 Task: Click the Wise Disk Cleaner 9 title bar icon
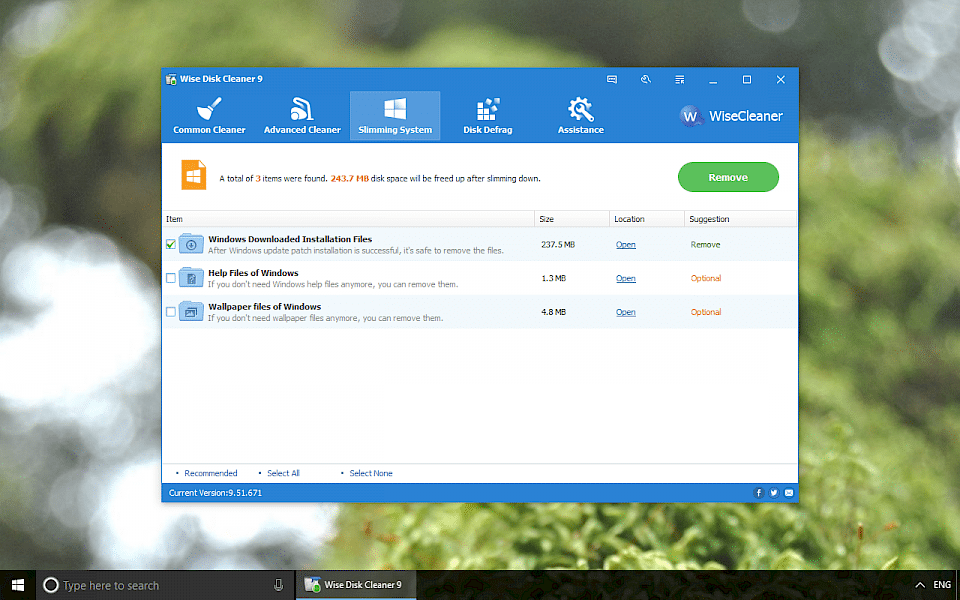pyautogui.click(x=171, y=79)
